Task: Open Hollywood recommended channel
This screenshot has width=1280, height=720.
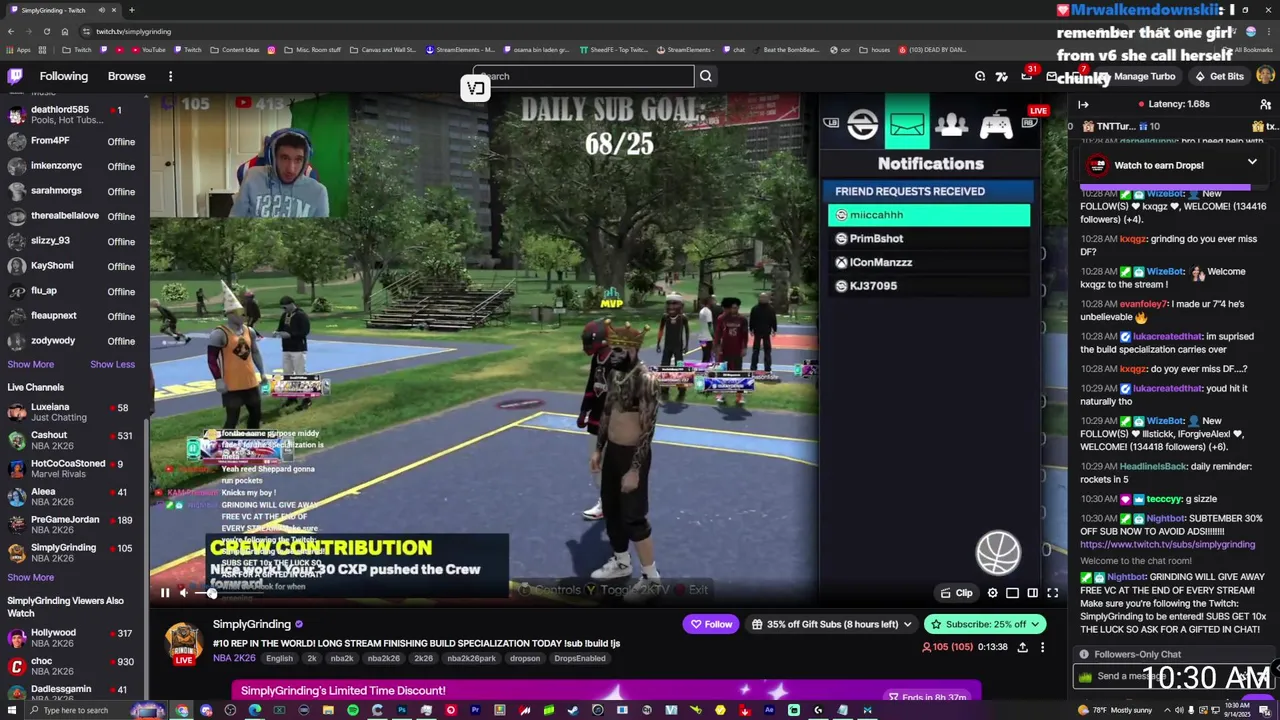Action: point(74,638)
